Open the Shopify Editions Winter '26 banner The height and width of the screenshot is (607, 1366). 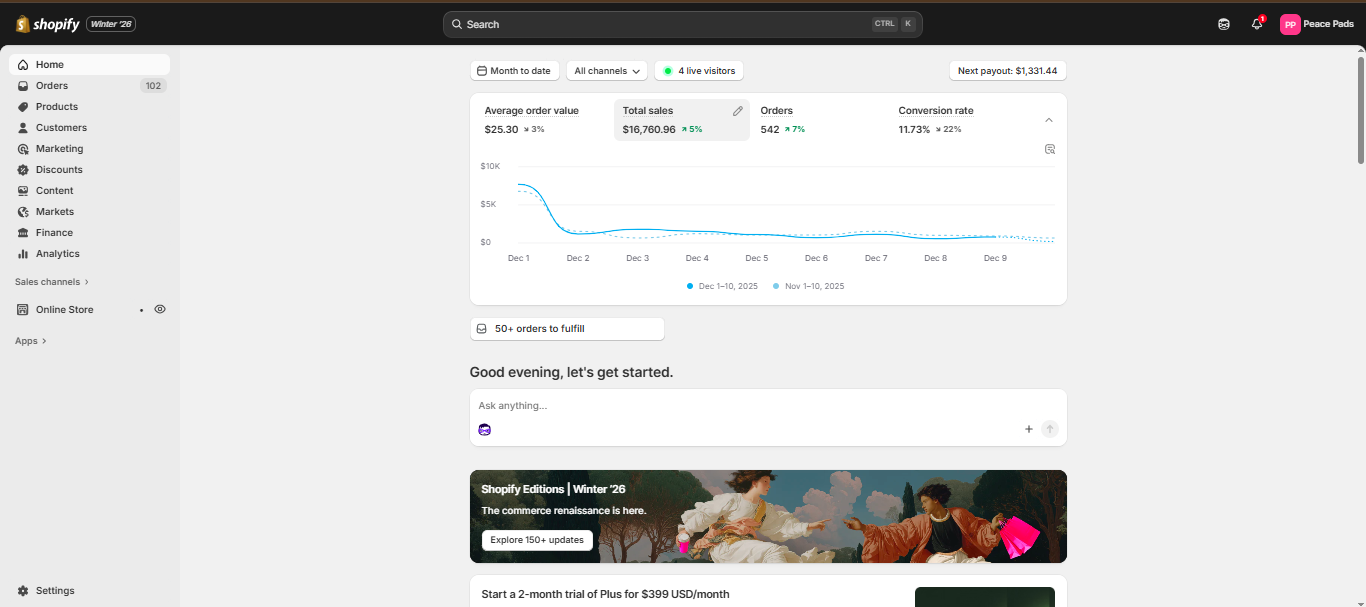tap(768, 516)
